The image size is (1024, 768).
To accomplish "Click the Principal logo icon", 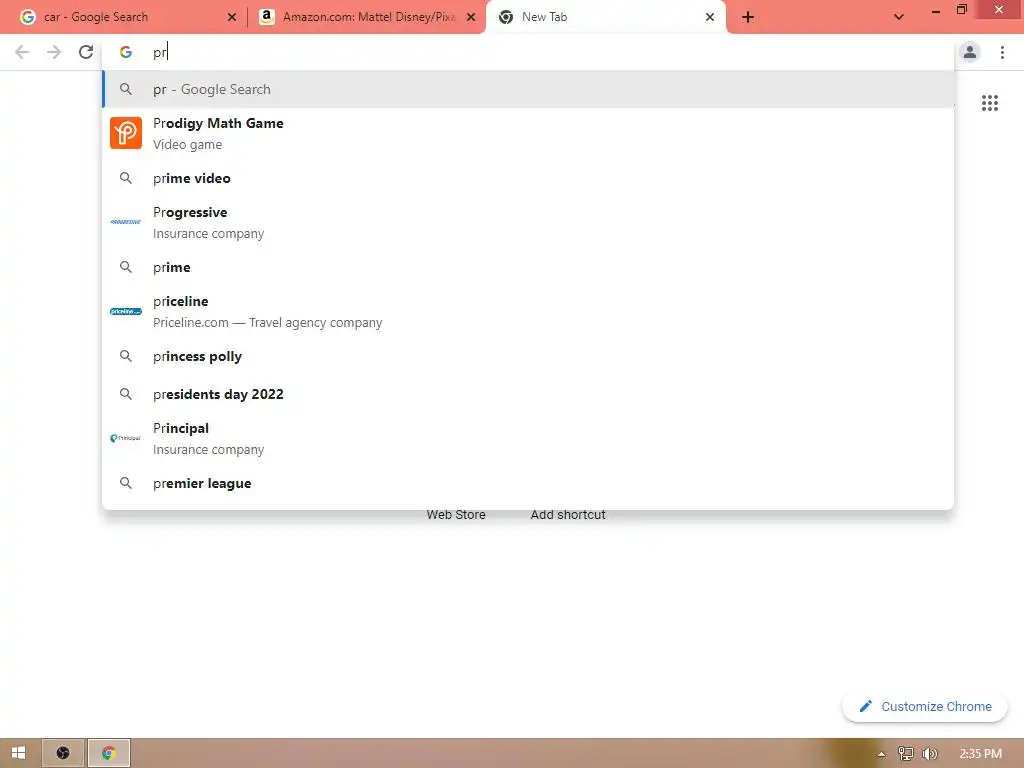I will click(126, 438).
